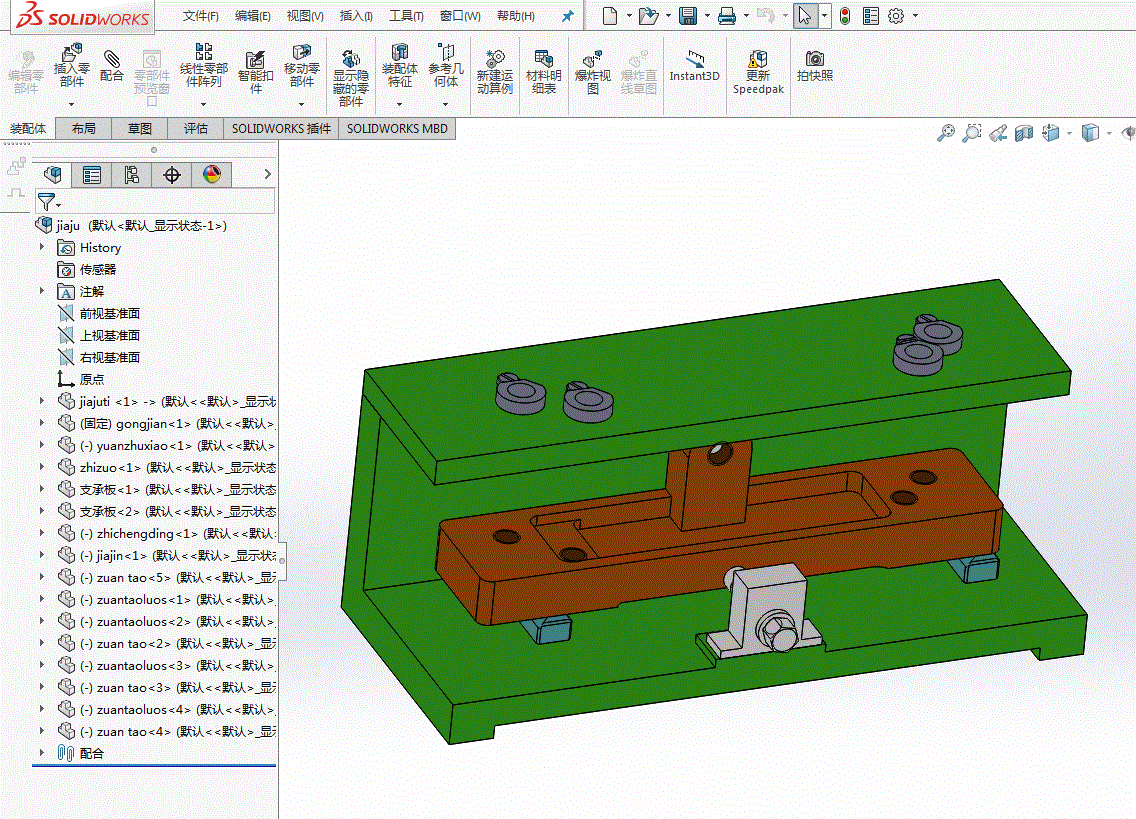Image resolution: width=1136 pixels, height=819 pixels.
Task: Open DimXpertManager crosshair tab icon
Action: pyautogui.click(x=172, y=175)
